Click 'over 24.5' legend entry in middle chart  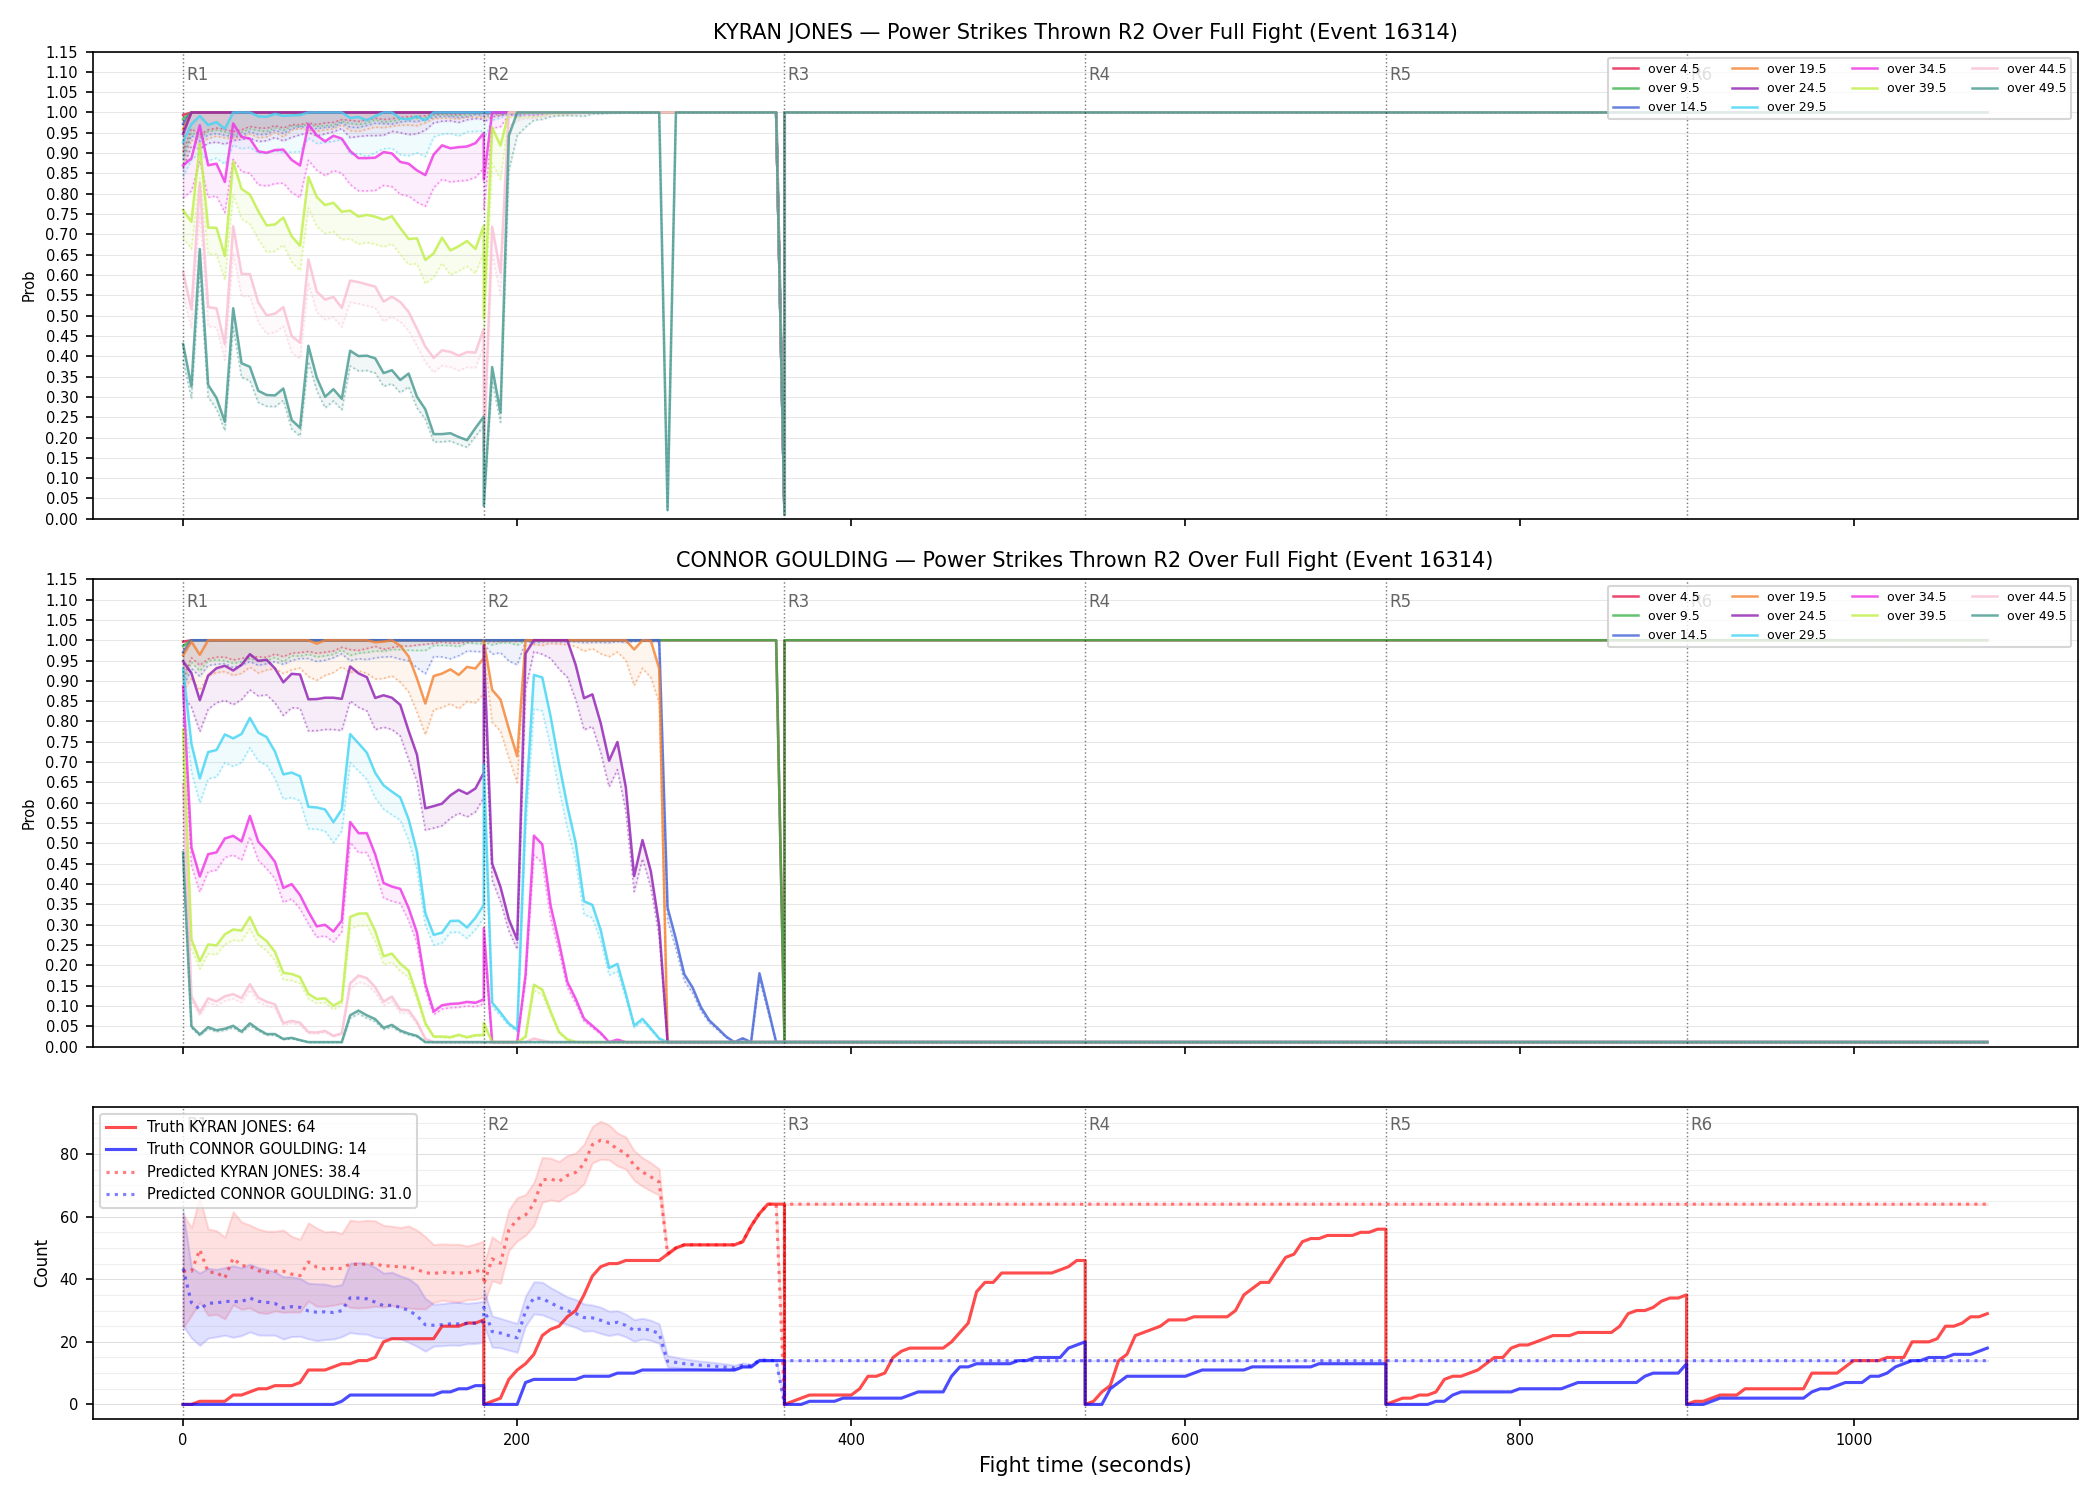point(1779,616)
